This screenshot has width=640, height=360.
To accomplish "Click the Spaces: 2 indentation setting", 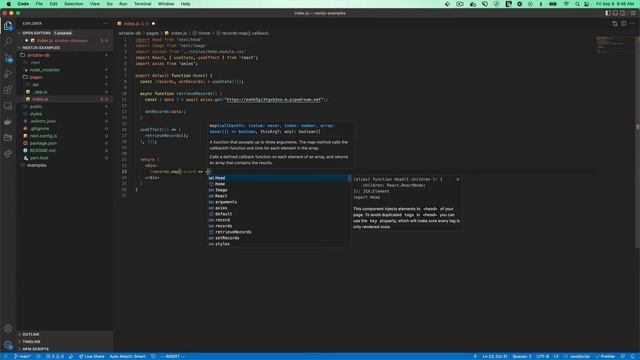I will (522, 356).
